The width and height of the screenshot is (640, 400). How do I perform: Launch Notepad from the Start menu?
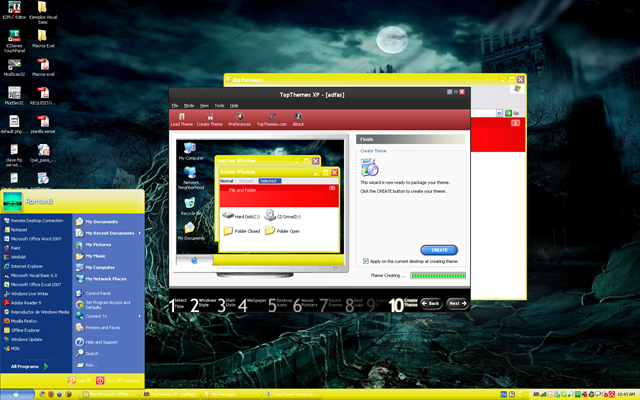pyautogui.click(x=16, y=230)
